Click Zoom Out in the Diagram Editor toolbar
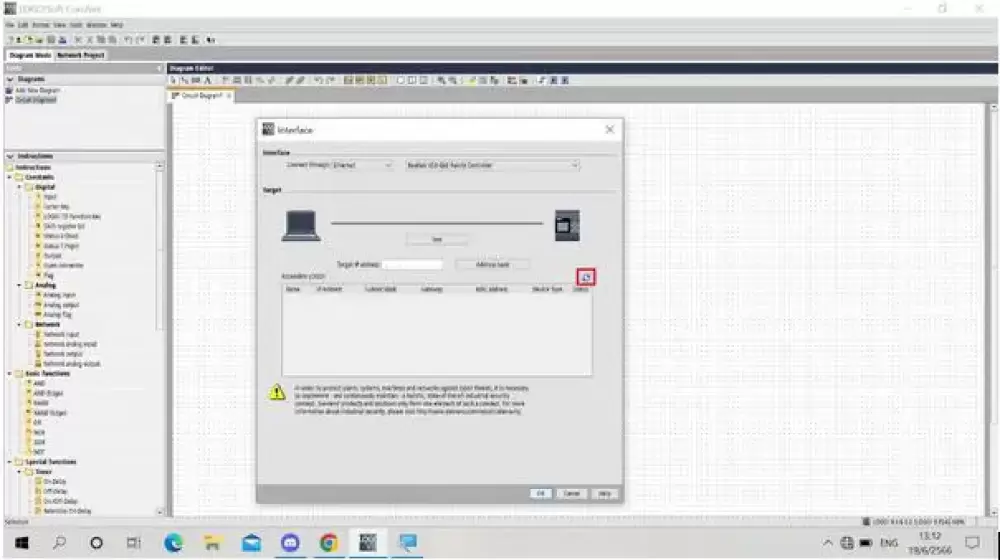1000x560 pixels. point(453,80)
